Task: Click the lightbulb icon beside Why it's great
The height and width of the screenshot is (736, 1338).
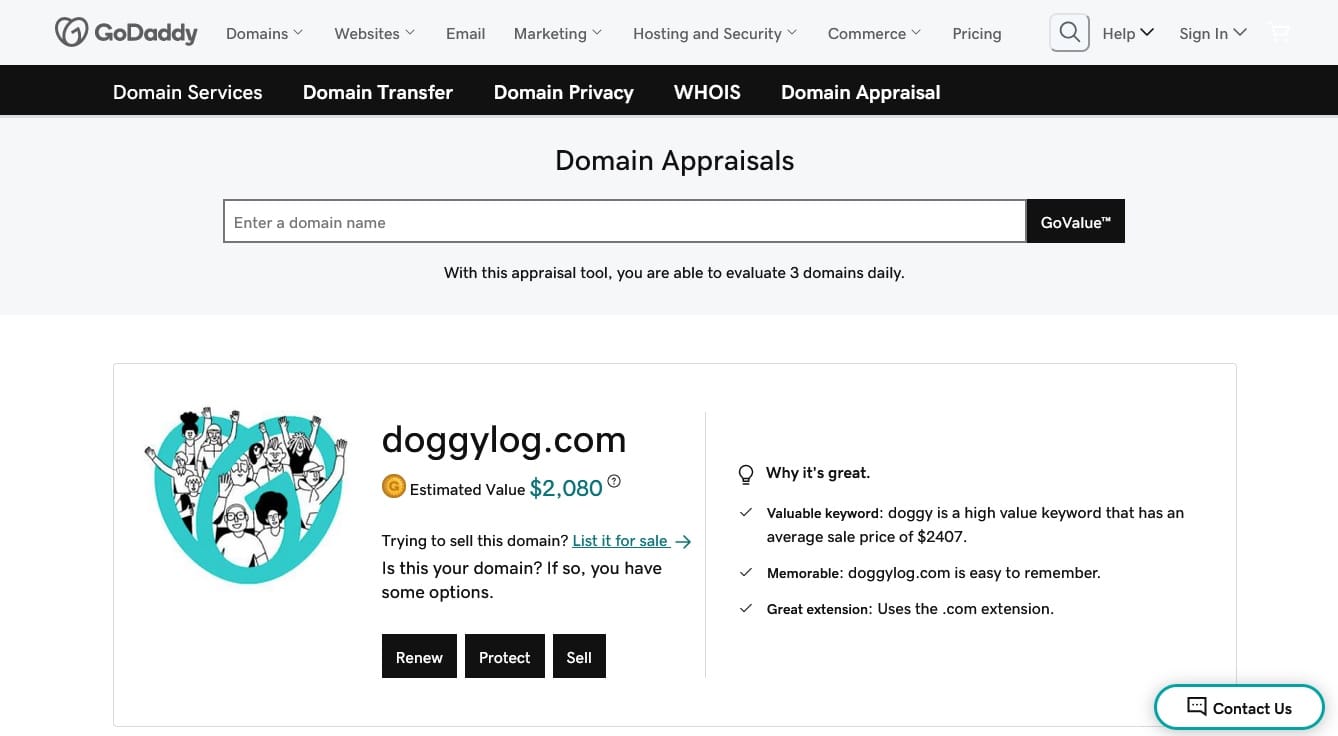Action: pos(746,473)
